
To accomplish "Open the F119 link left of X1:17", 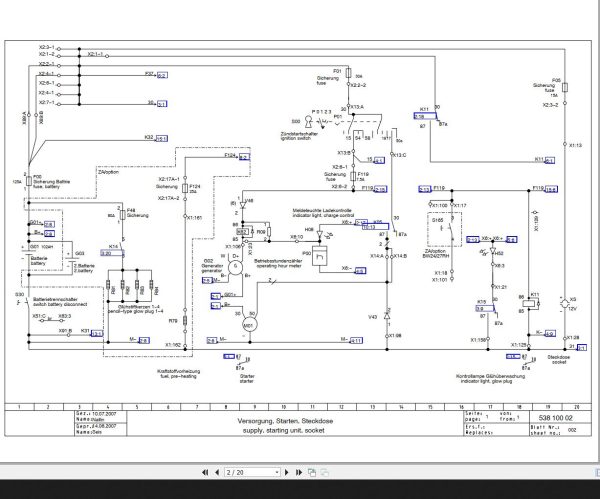I will click(x=425, y=189).
